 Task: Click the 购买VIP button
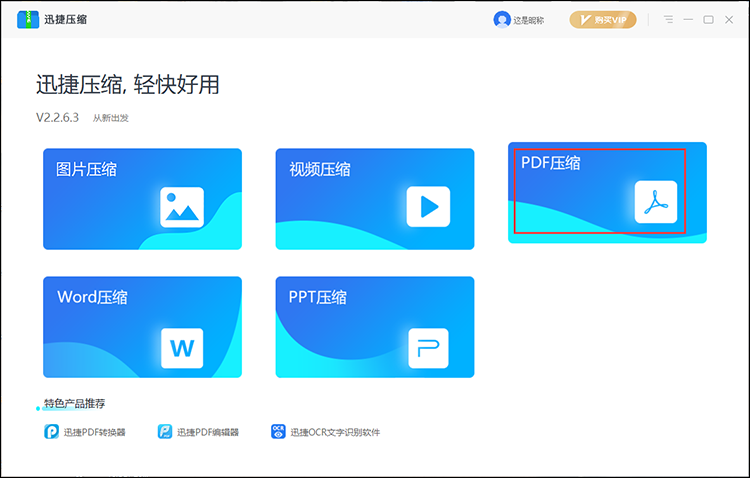pos(603,20)
